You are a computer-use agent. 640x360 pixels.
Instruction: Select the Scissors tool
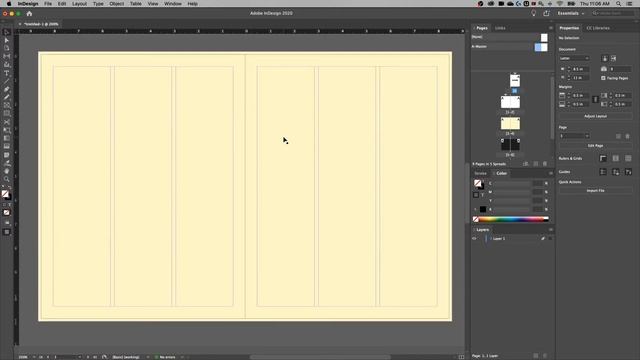coord(7,122)
